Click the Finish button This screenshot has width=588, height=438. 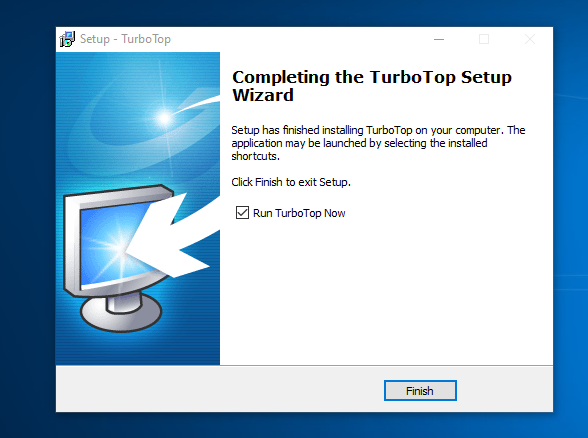point(420,391)
